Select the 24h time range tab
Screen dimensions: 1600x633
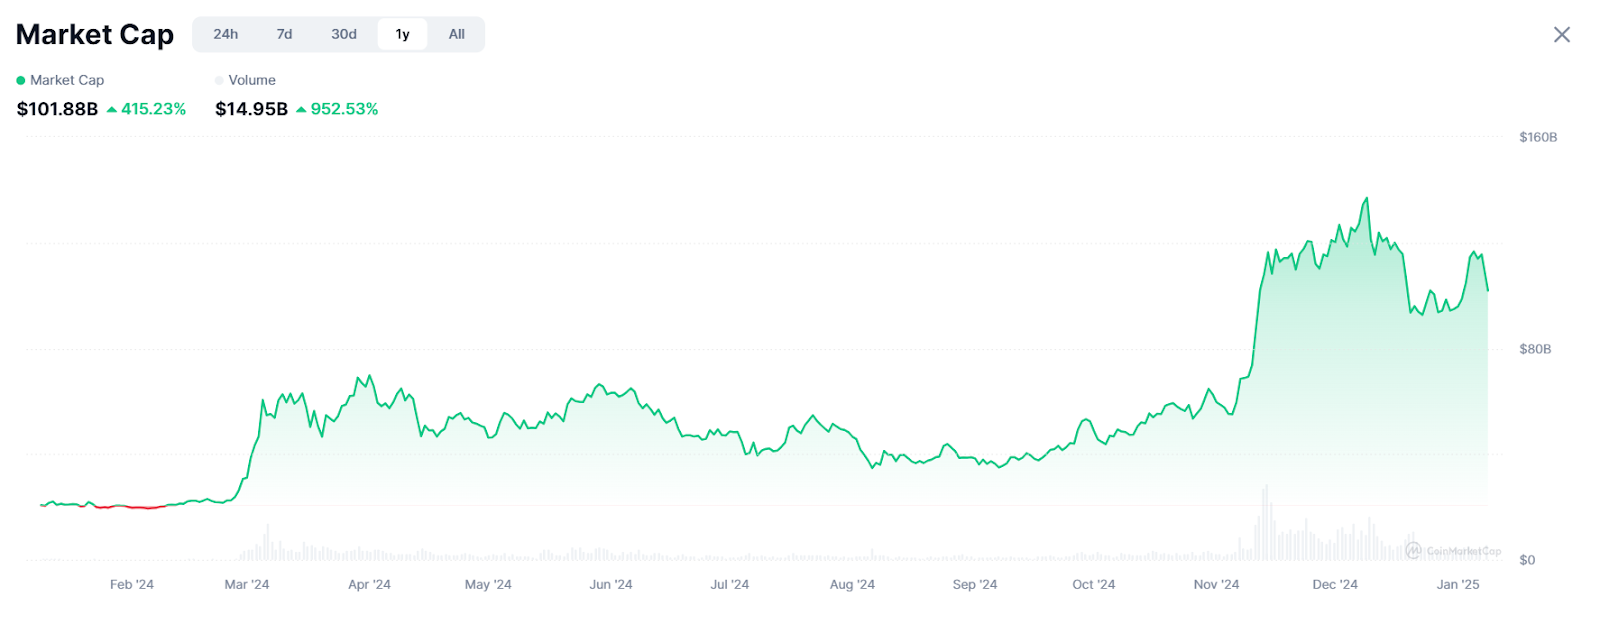coord(226,34)
